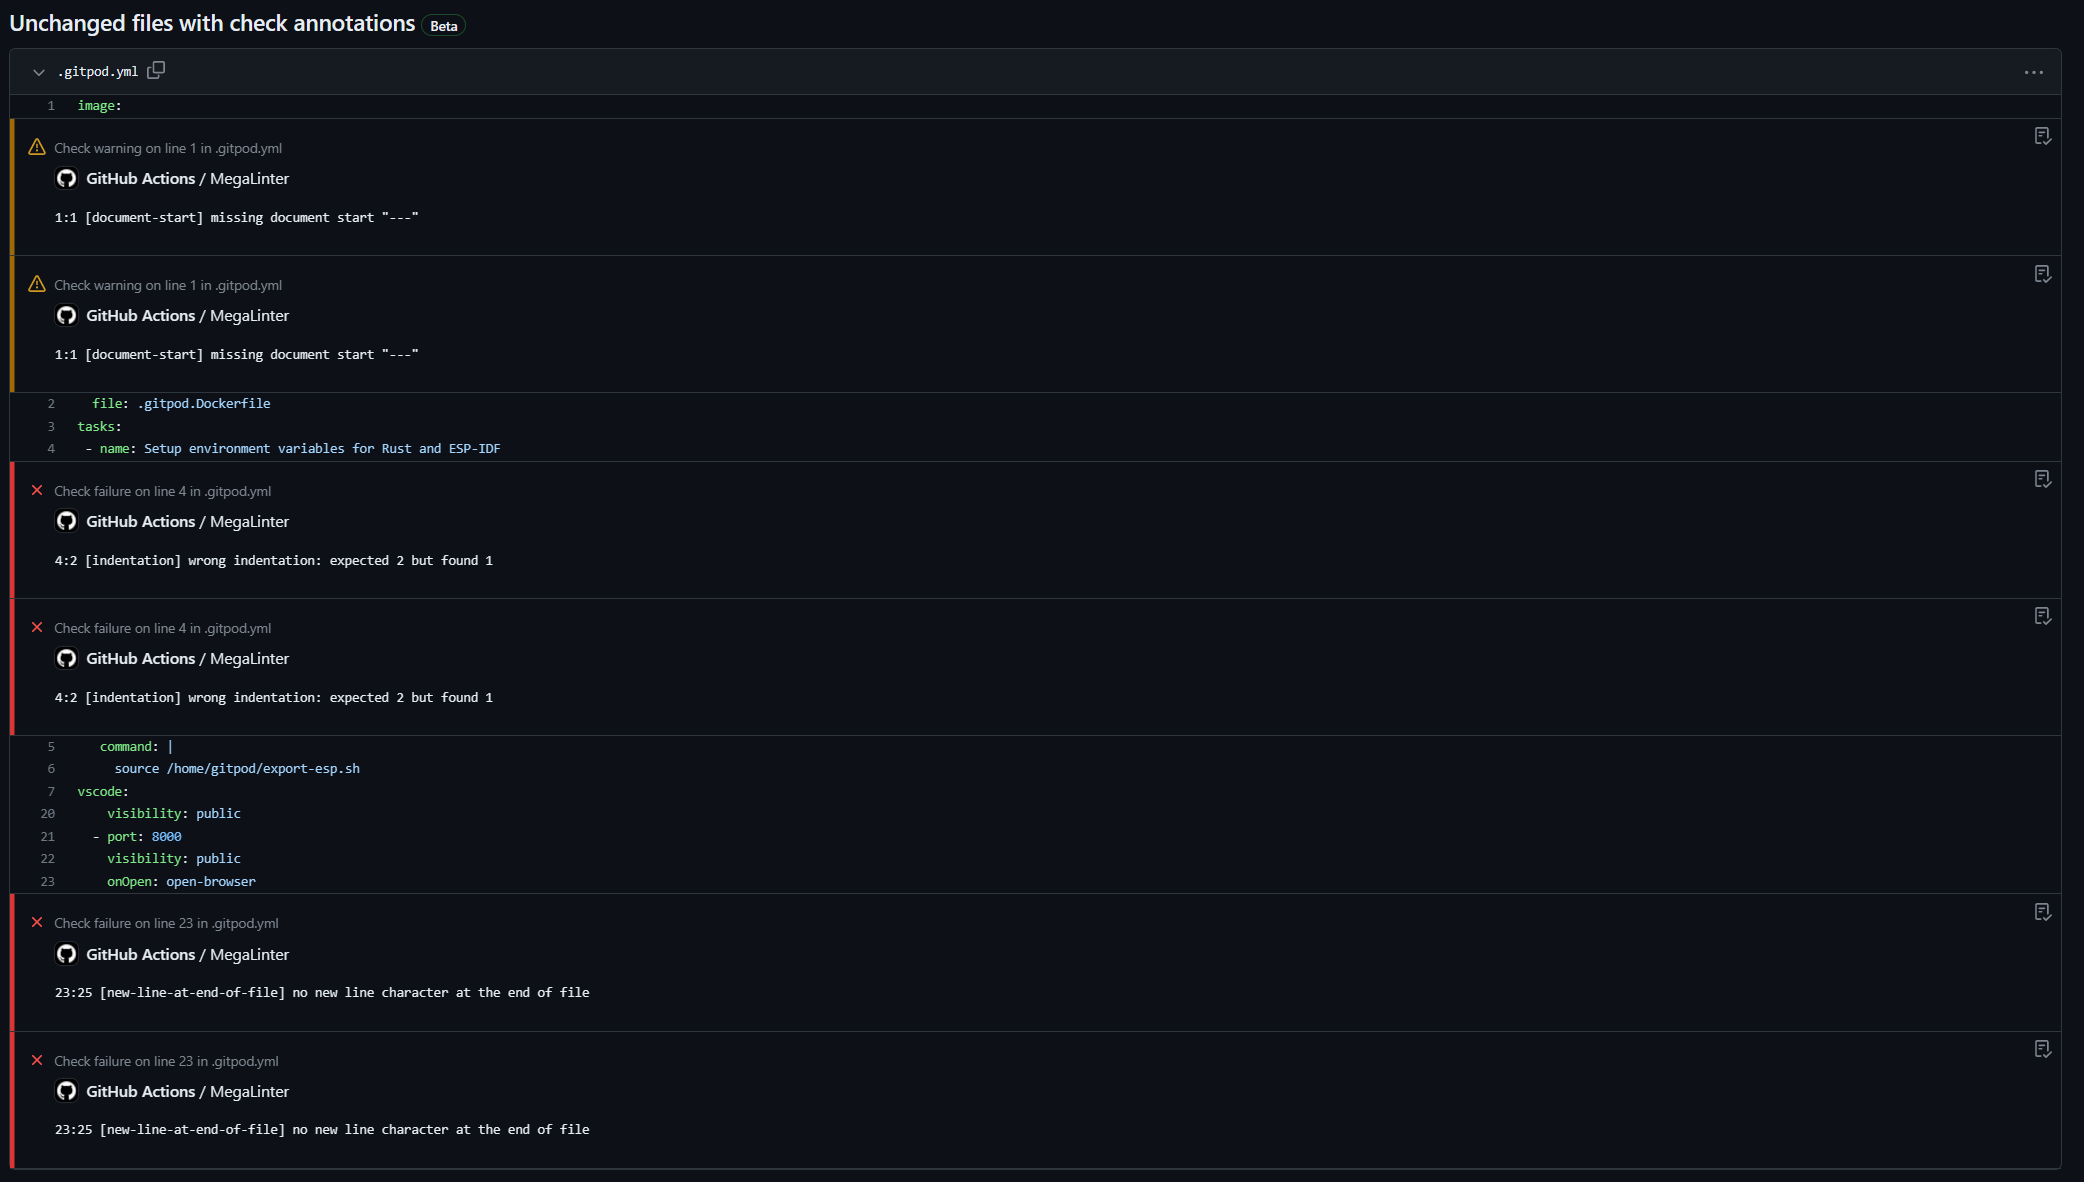Click the red X icon on first line-4 failure

tap(37, 490)
